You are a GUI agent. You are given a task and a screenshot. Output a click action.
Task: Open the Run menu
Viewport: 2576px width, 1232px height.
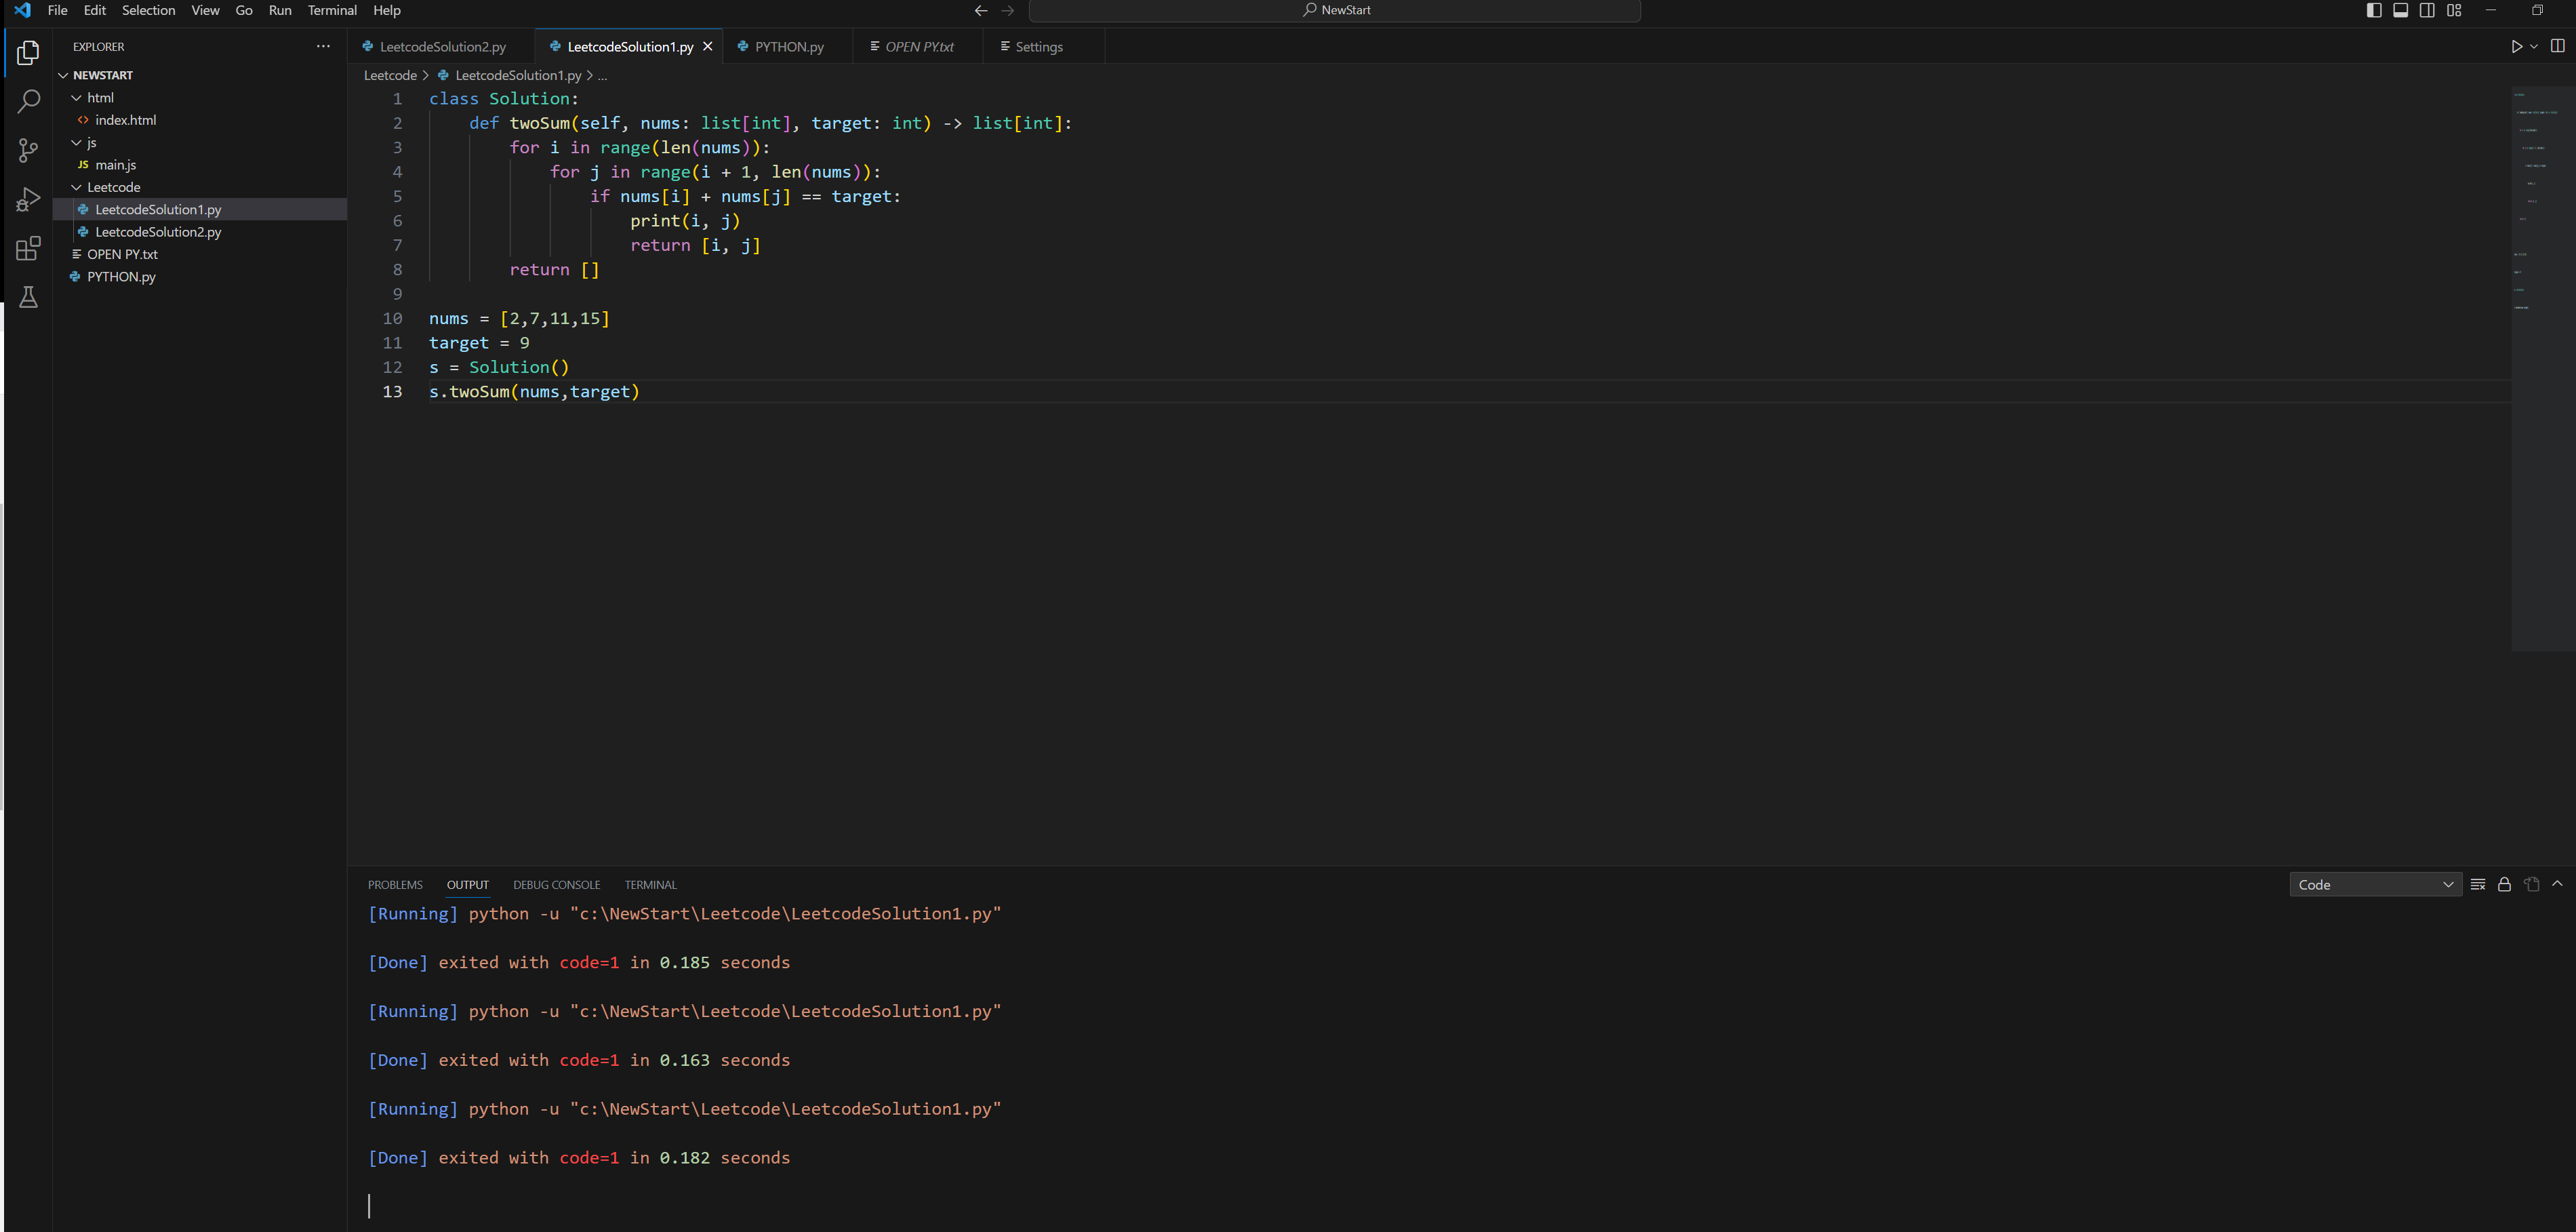coord(280,10)
